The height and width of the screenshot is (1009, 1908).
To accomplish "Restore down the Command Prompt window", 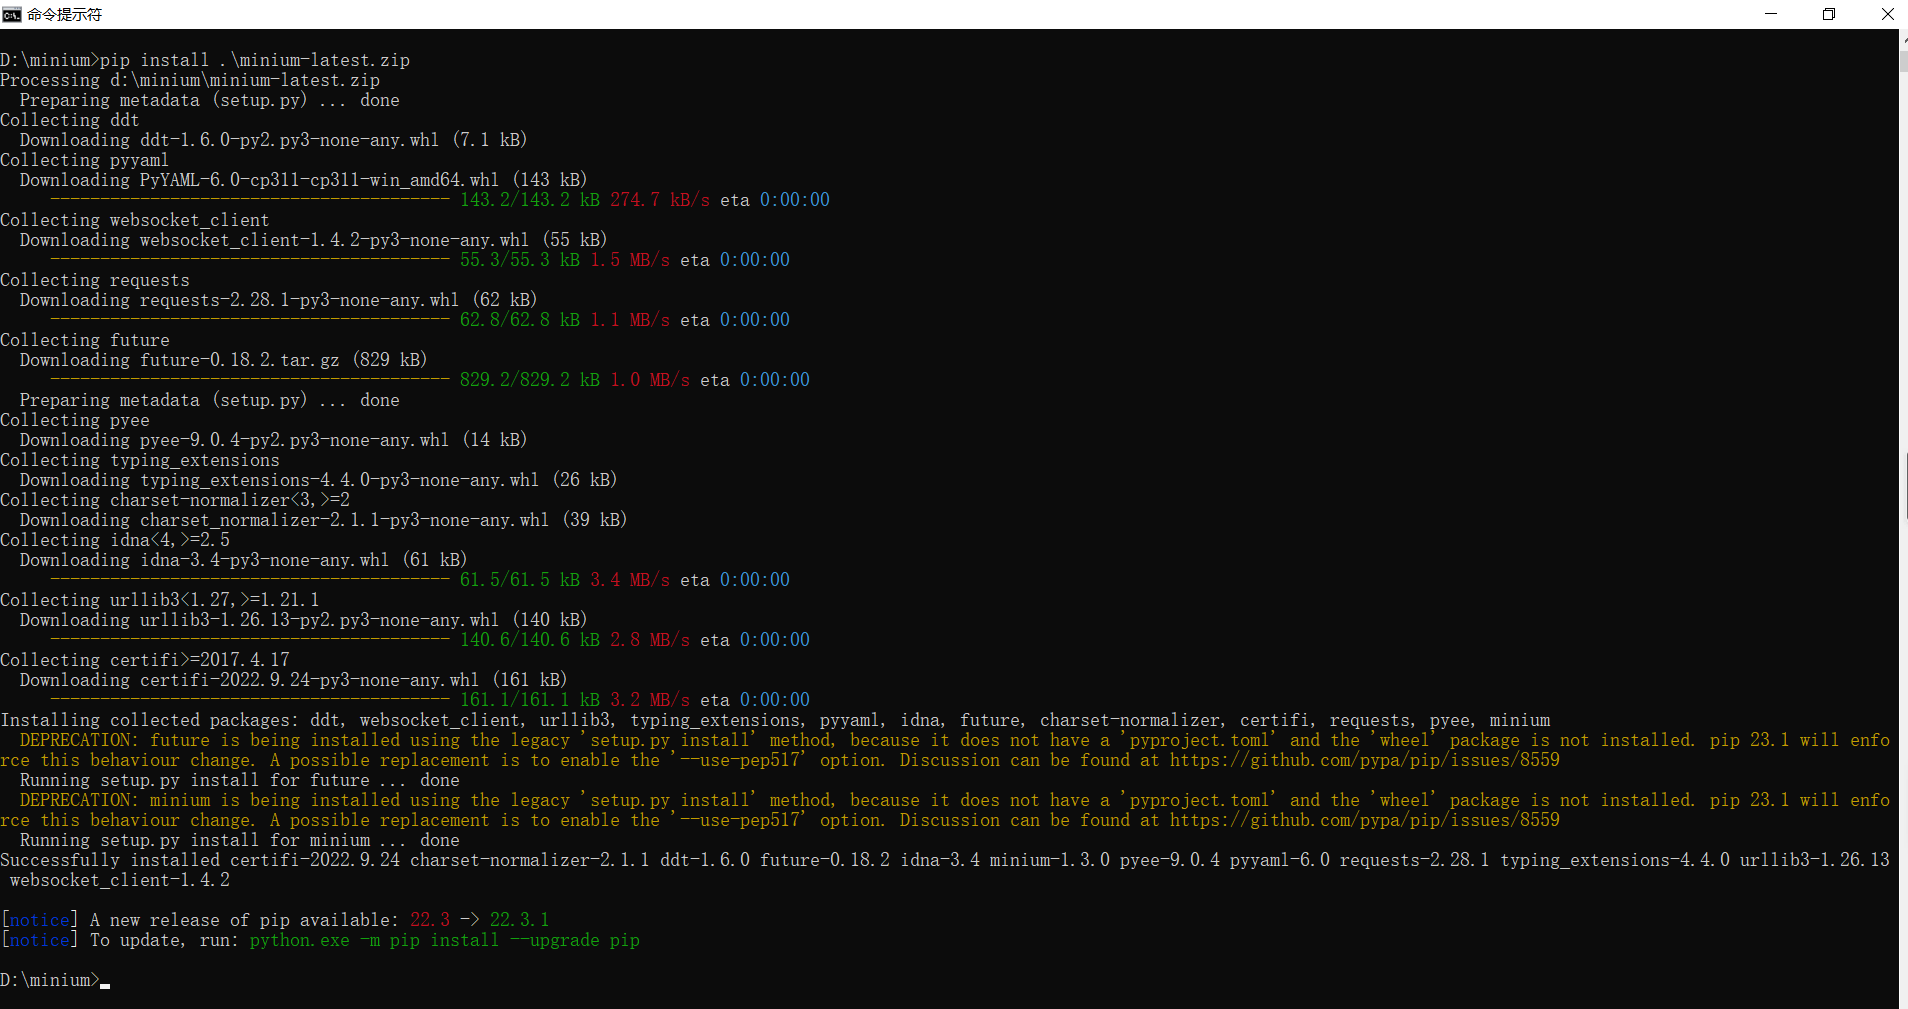I will pos(1829,14).
